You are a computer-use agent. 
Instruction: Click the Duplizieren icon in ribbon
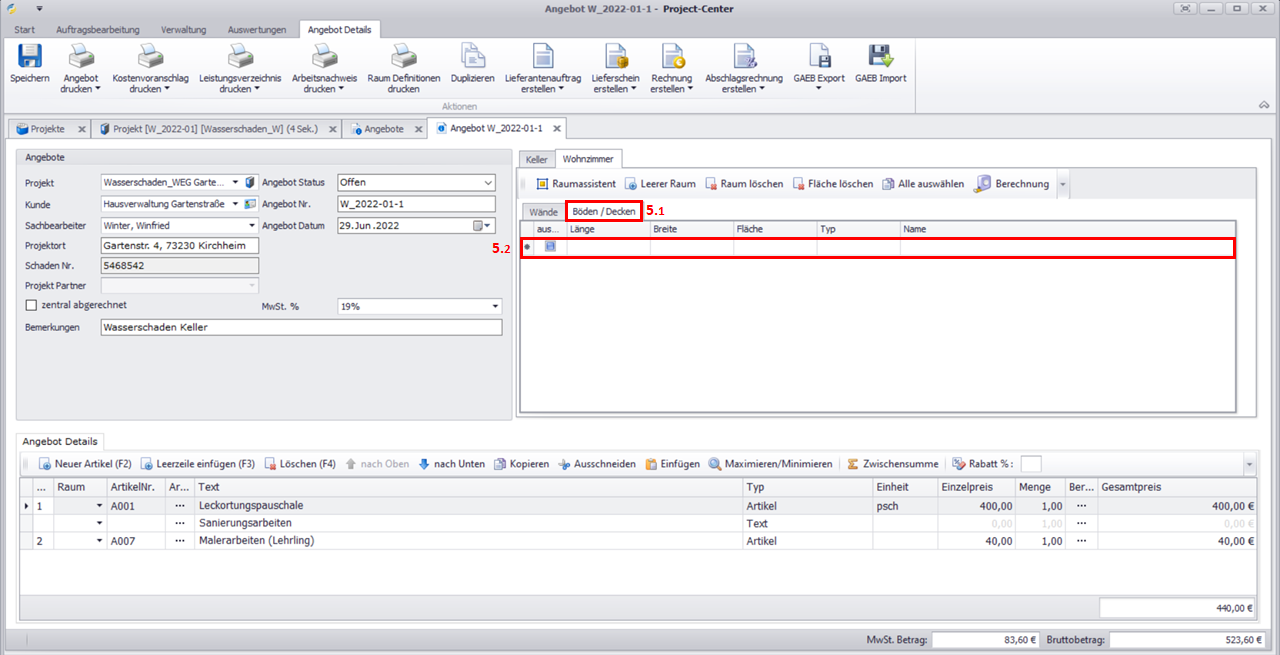click(x=472, y=58)
